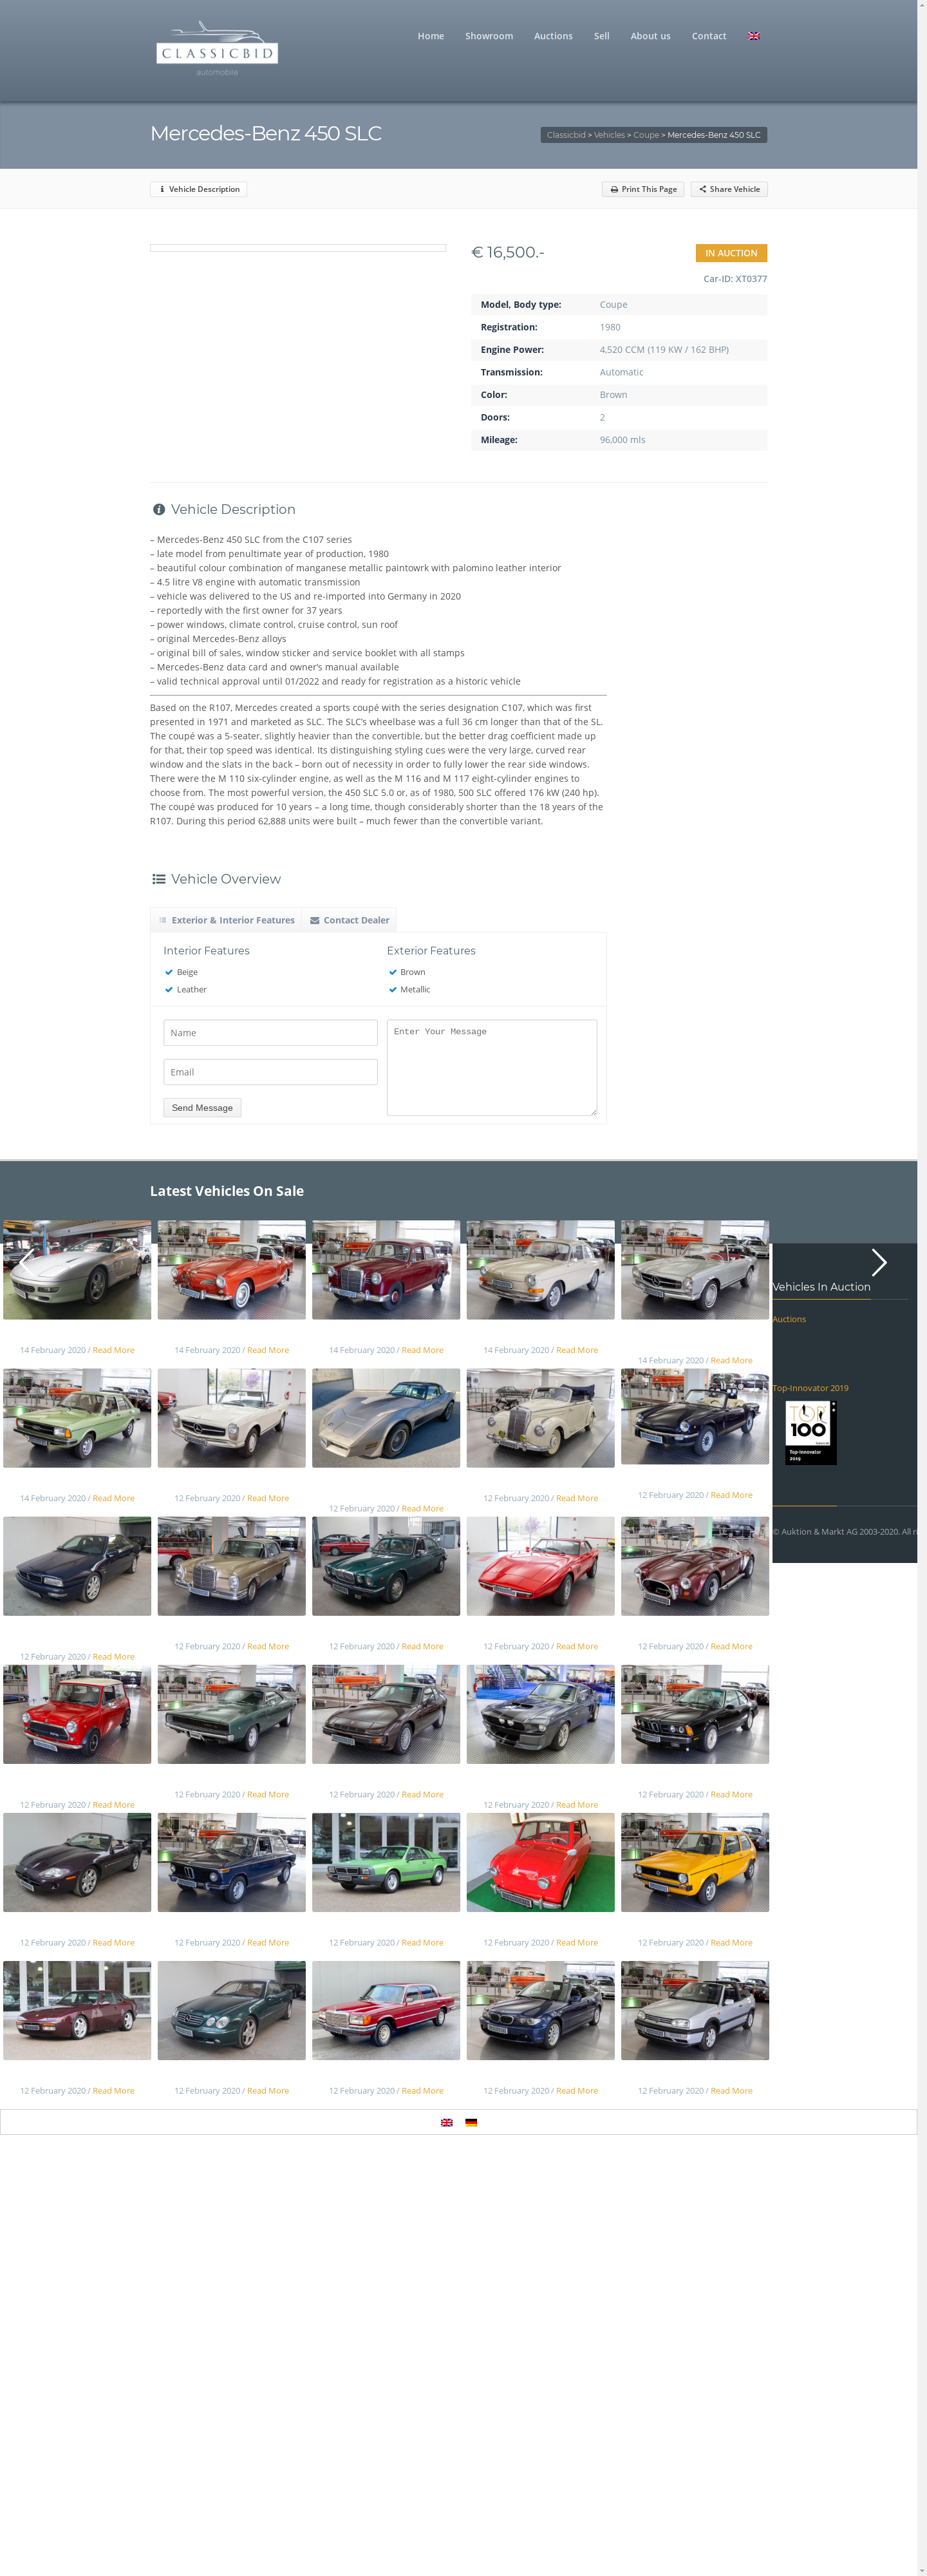927x2576 pixels.
Task: Click the Top 100 innovator badge
Action: (810, 1432)
